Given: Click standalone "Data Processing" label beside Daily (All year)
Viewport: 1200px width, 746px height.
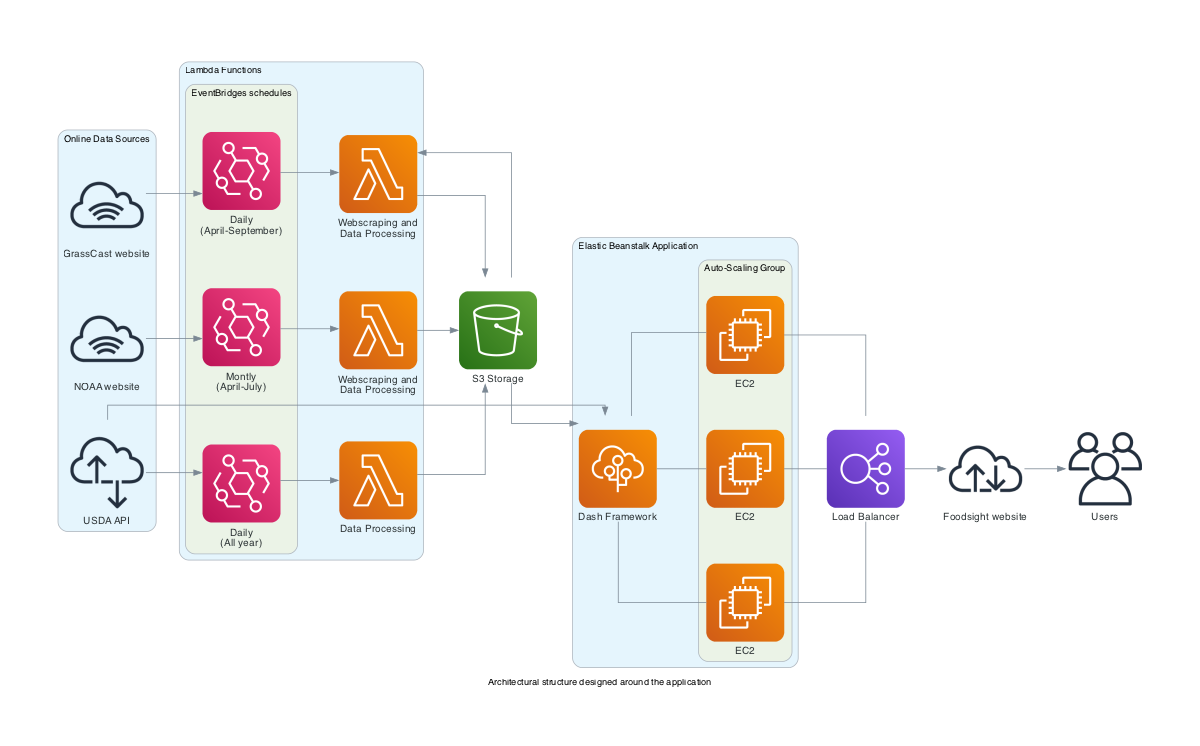Looking at the screenshot, I should pyautogui.click(x=378, y=529).
